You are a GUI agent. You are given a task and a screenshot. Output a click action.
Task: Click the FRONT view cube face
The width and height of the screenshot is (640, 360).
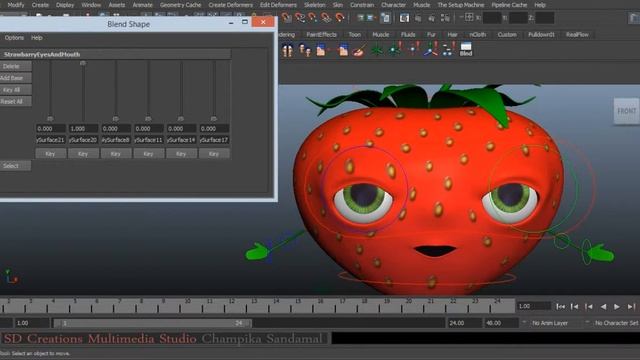coord(627,111)
